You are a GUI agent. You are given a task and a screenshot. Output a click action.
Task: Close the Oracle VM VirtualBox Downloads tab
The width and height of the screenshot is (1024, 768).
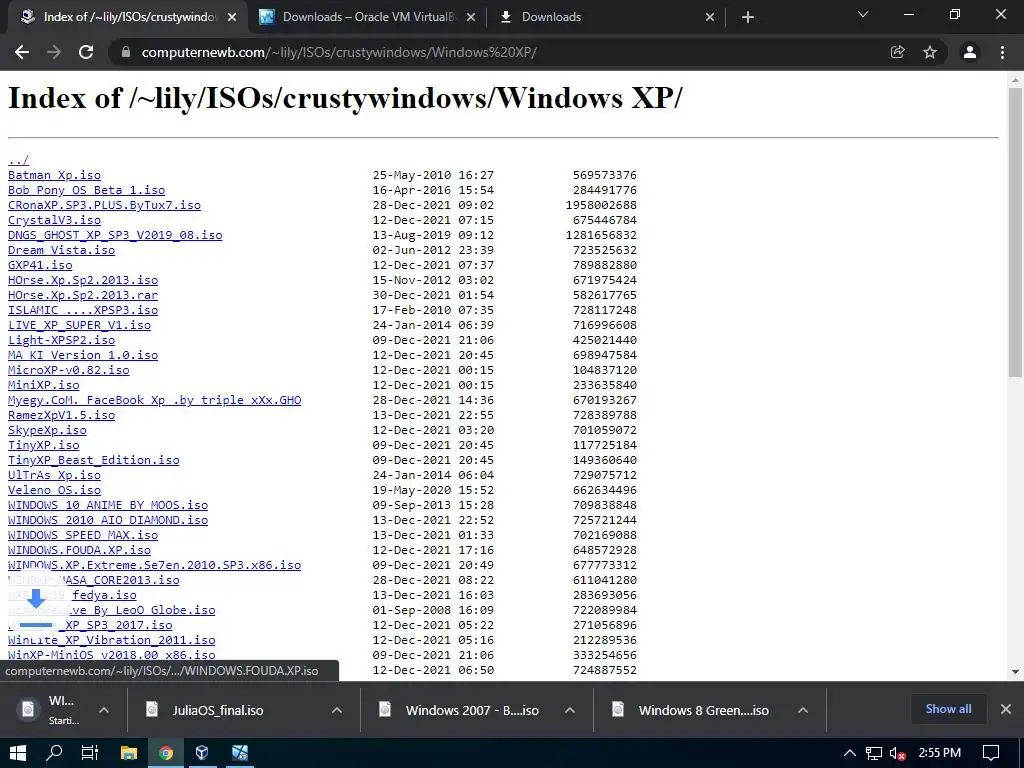[x=471, y=17]
